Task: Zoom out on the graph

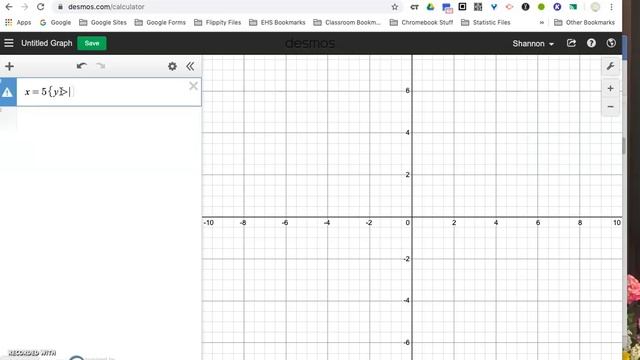Action: coord(611,107)
